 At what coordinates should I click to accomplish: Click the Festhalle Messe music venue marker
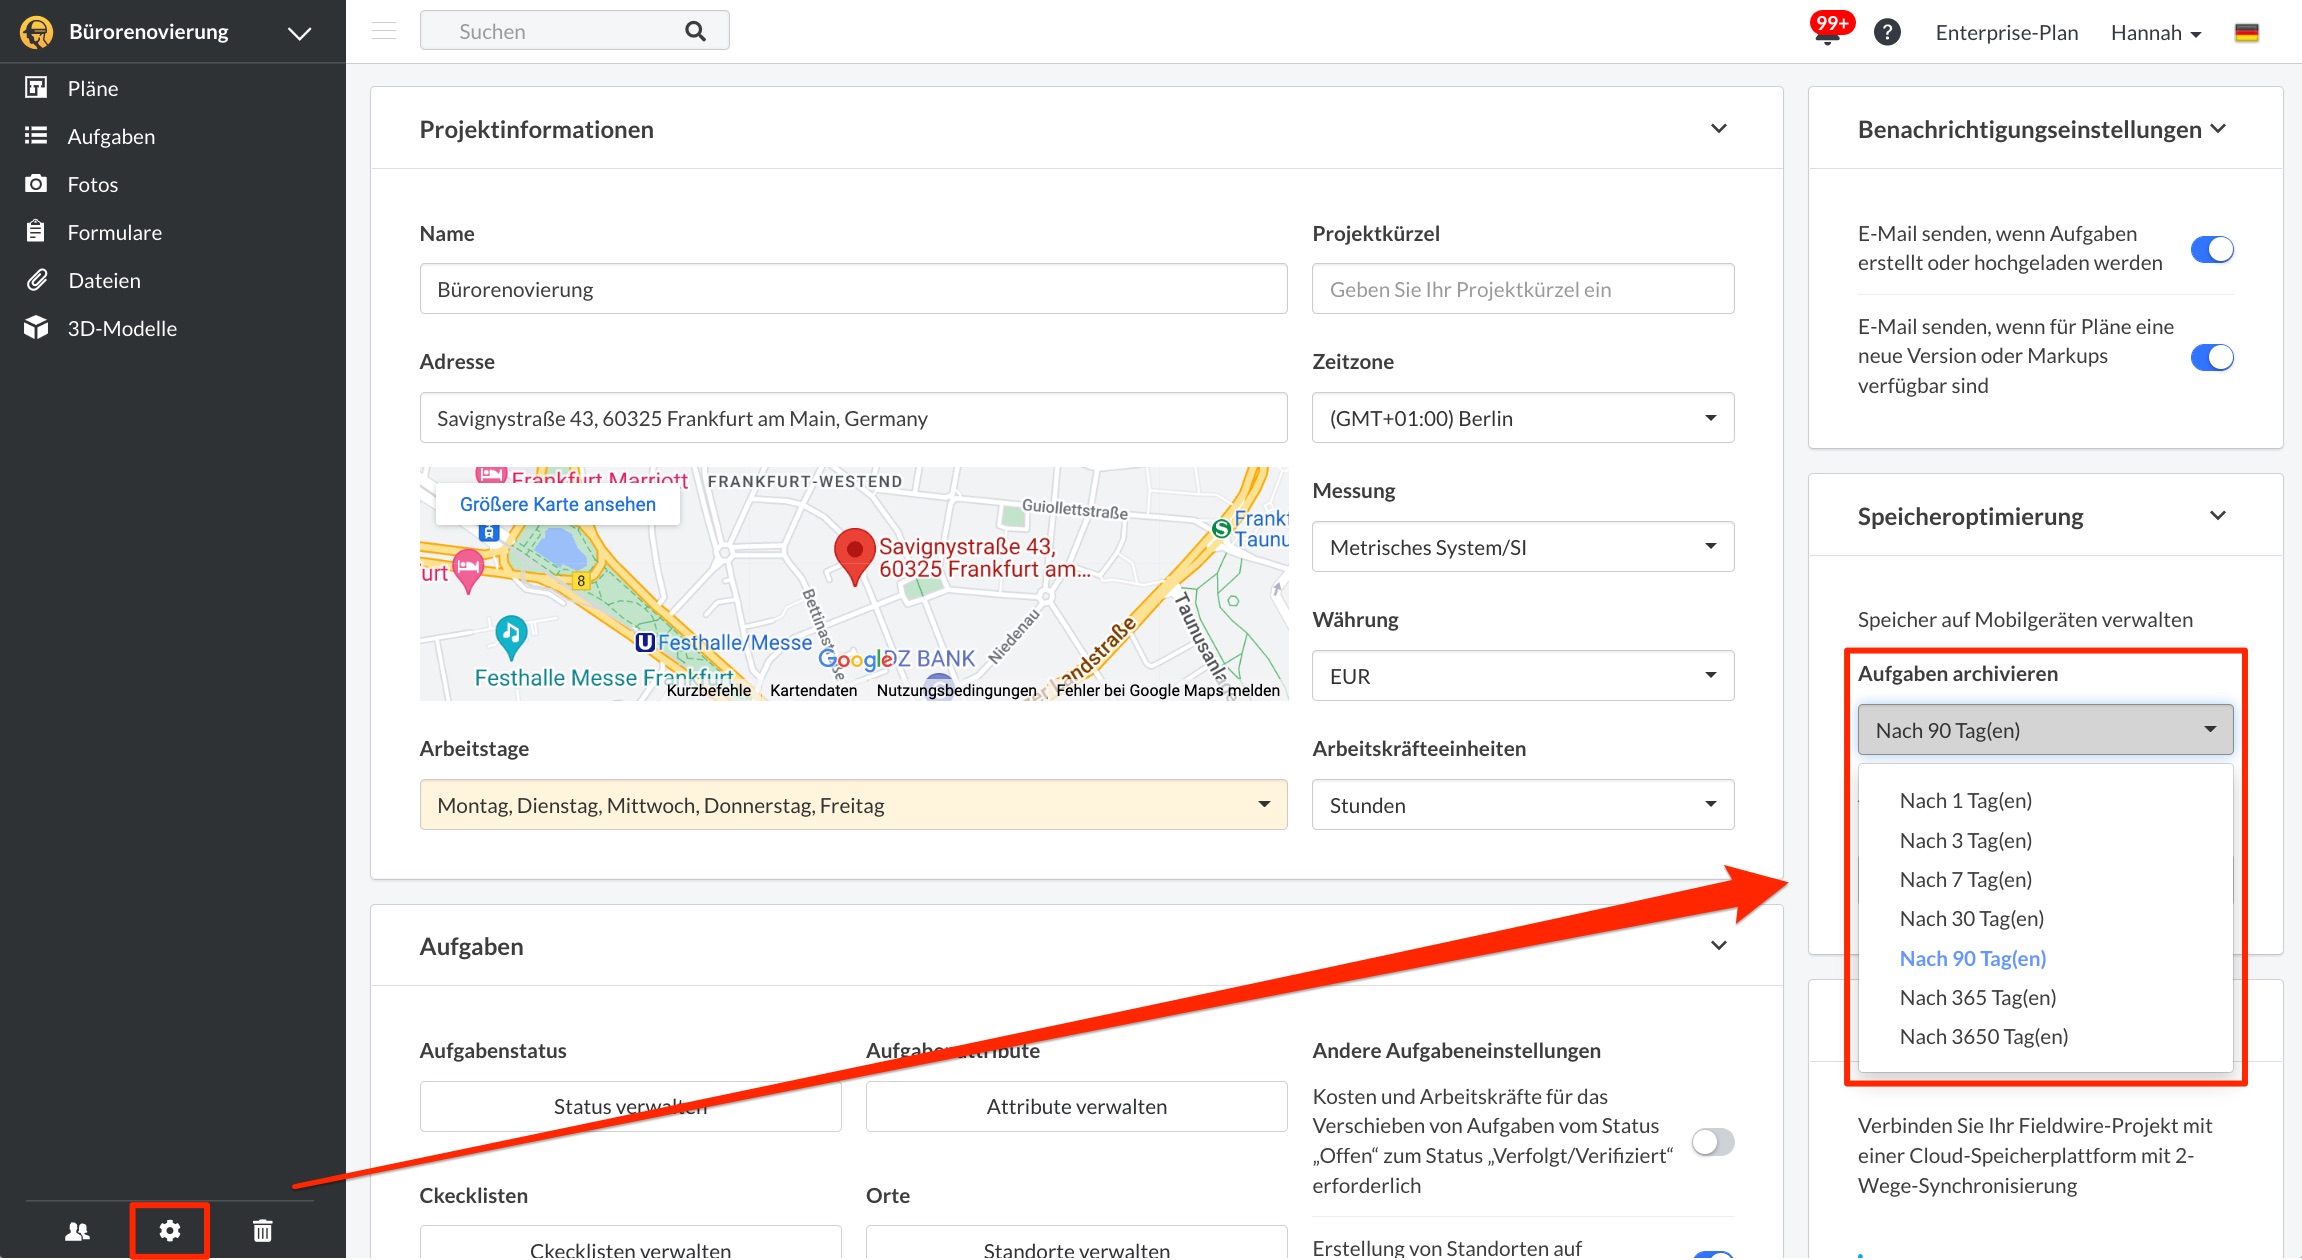[x=511, y=636]
